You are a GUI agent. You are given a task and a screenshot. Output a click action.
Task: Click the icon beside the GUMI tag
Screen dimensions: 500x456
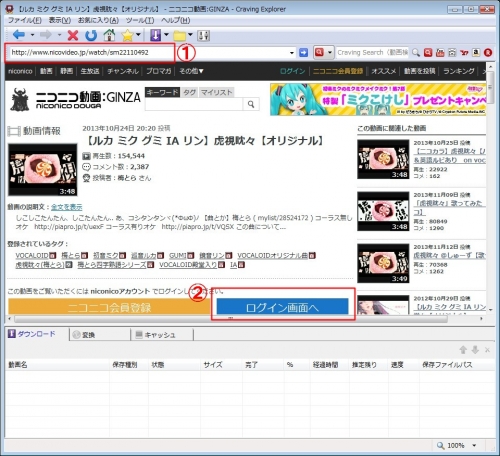point(190,256)
